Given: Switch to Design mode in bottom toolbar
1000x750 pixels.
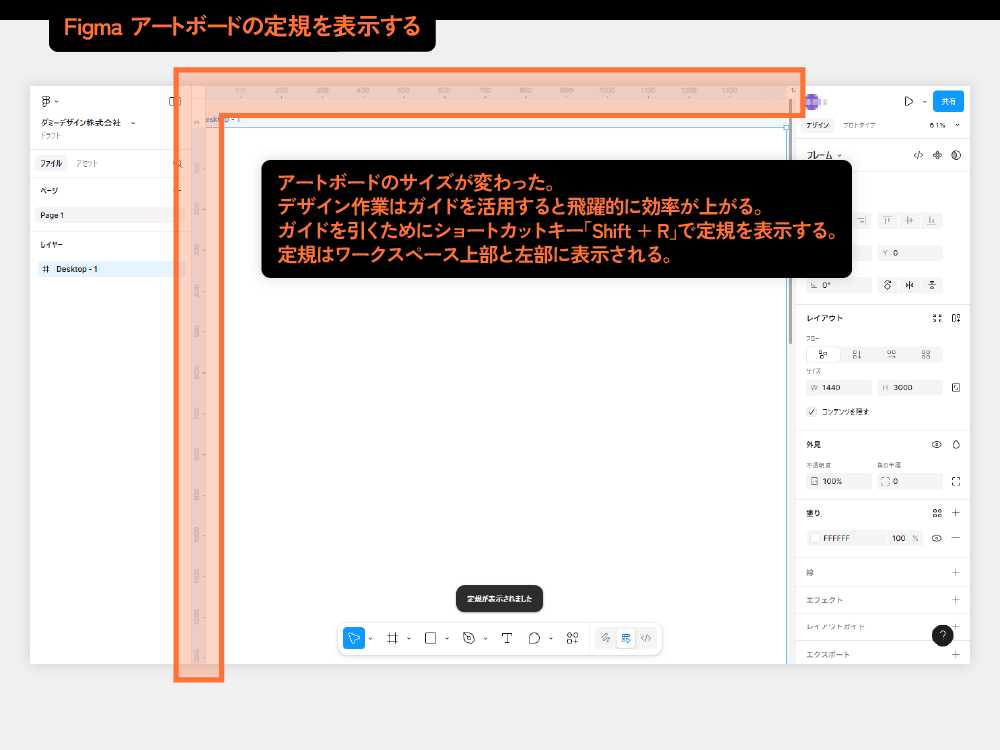Looking at the screenshot, I should tap(626, 638).
